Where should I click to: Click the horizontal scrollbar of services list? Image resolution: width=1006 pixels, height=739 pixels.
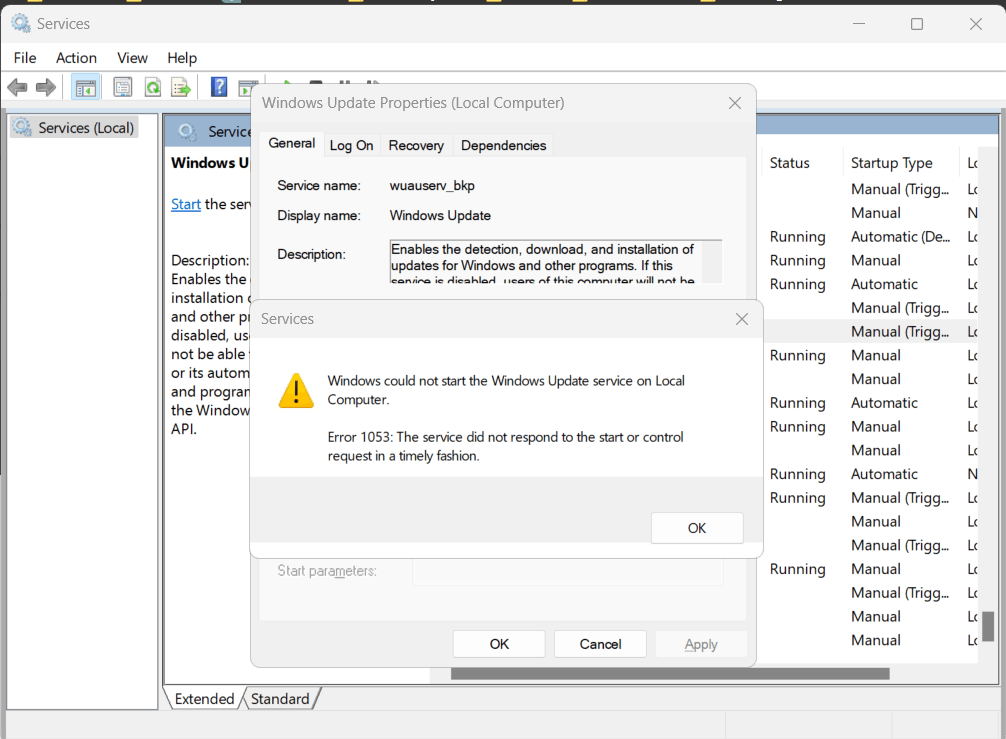click(670, 674)
